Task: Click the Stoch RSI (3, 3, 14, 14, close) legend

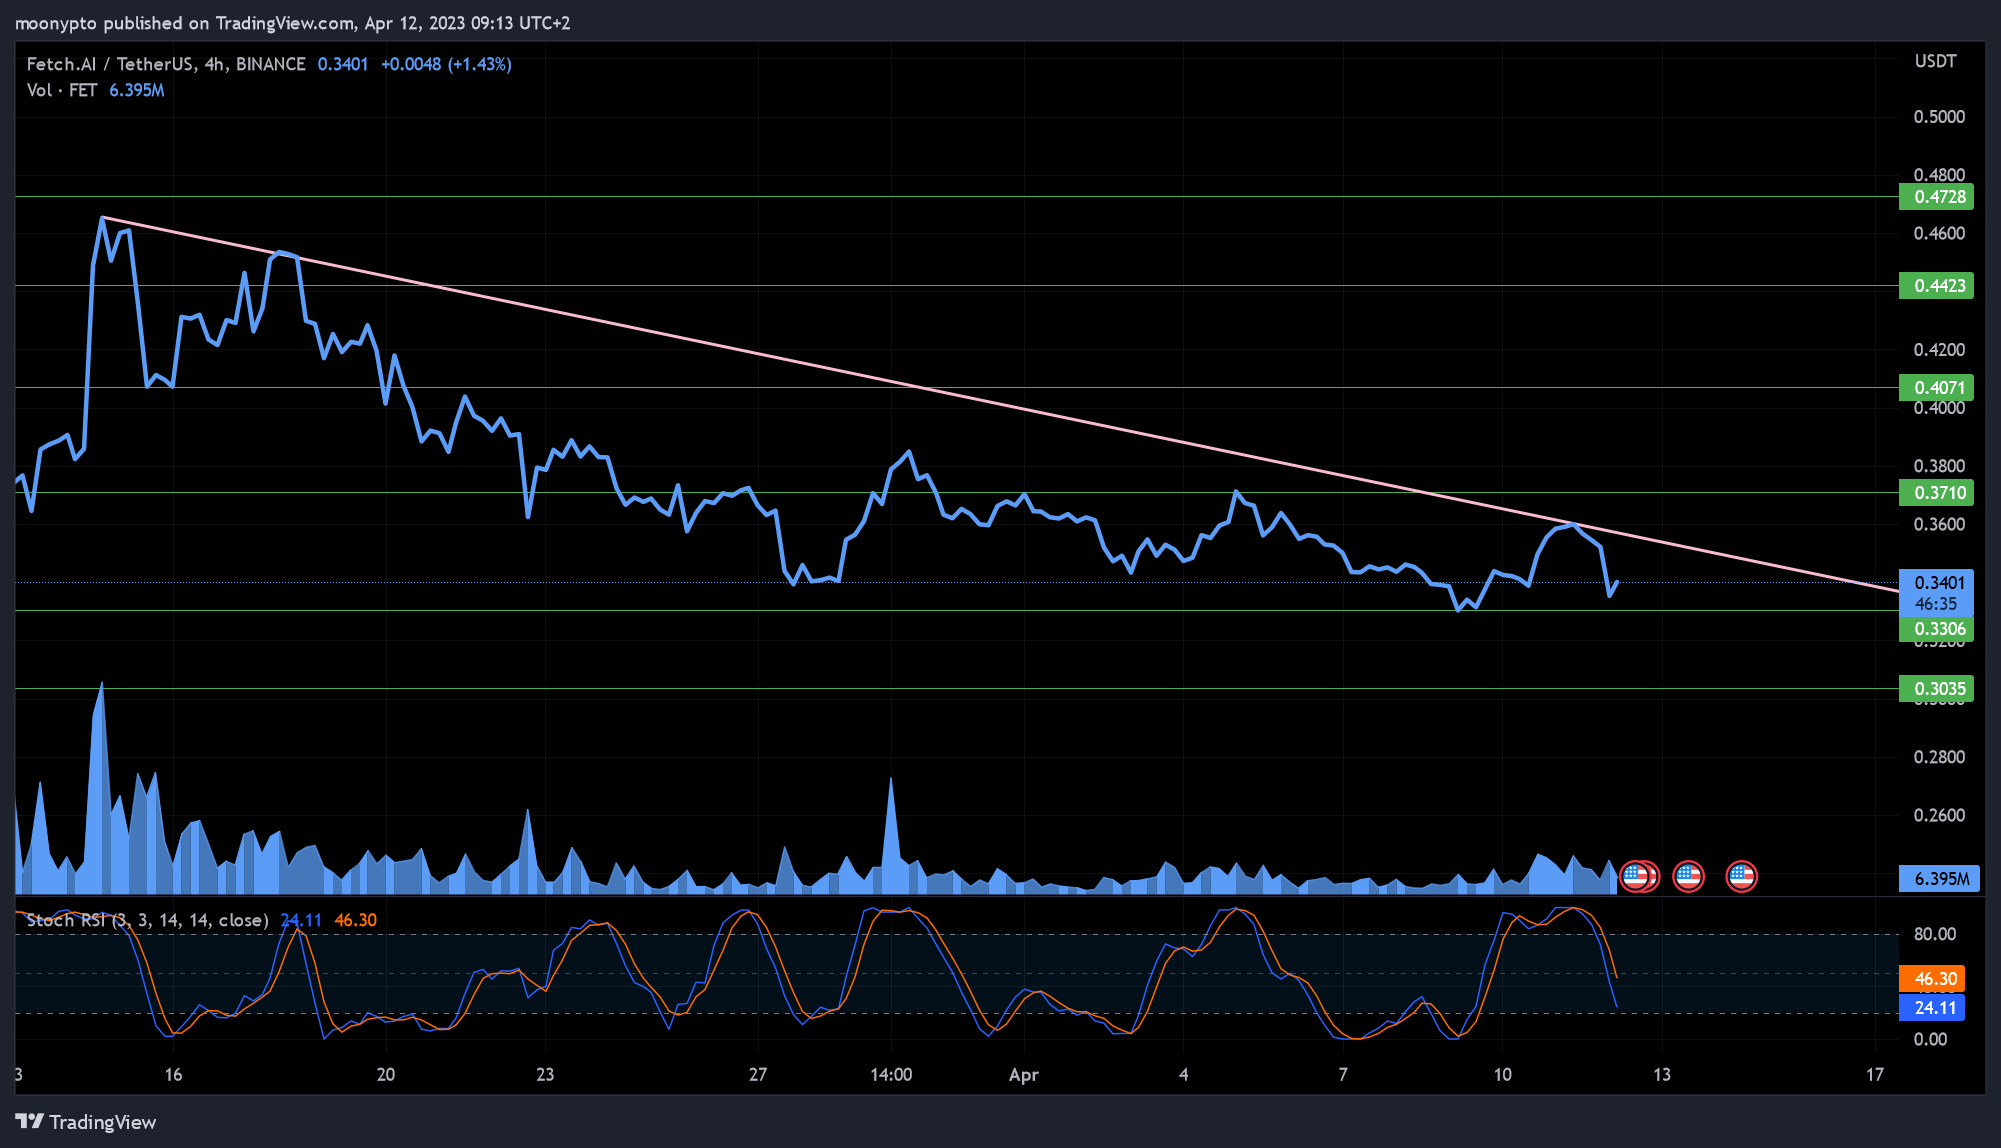Action: pos(147,920)
